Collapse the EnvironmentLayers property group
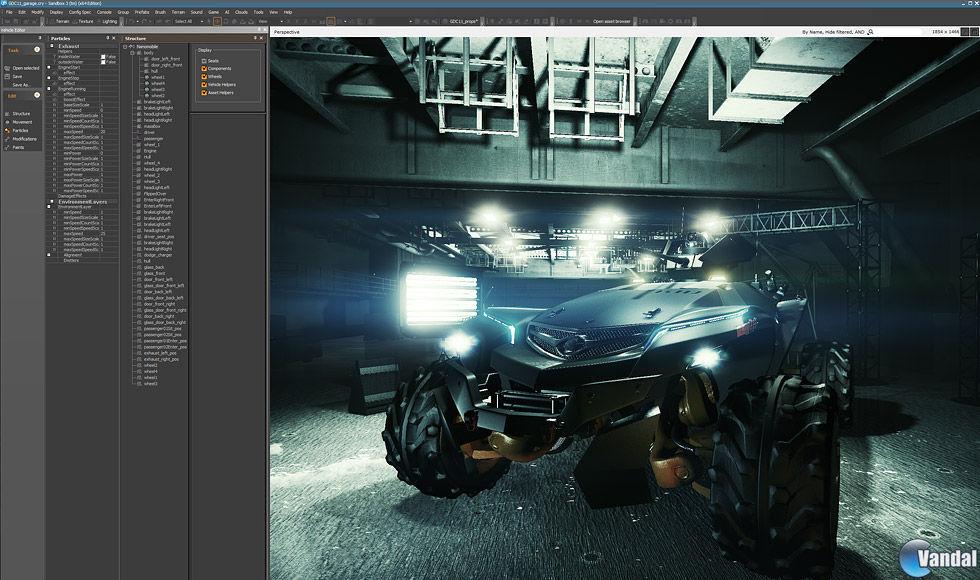Screen dimensions: 980x580 52,202
